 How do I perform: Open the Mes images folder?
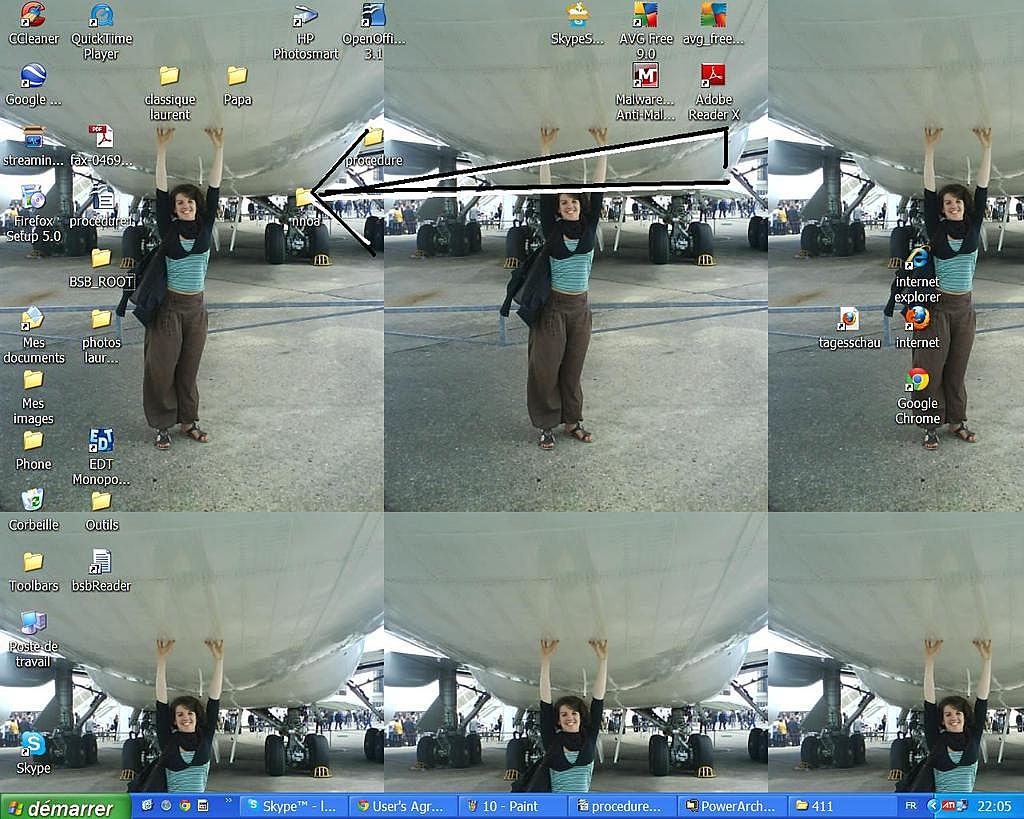(x=33, y=396)
